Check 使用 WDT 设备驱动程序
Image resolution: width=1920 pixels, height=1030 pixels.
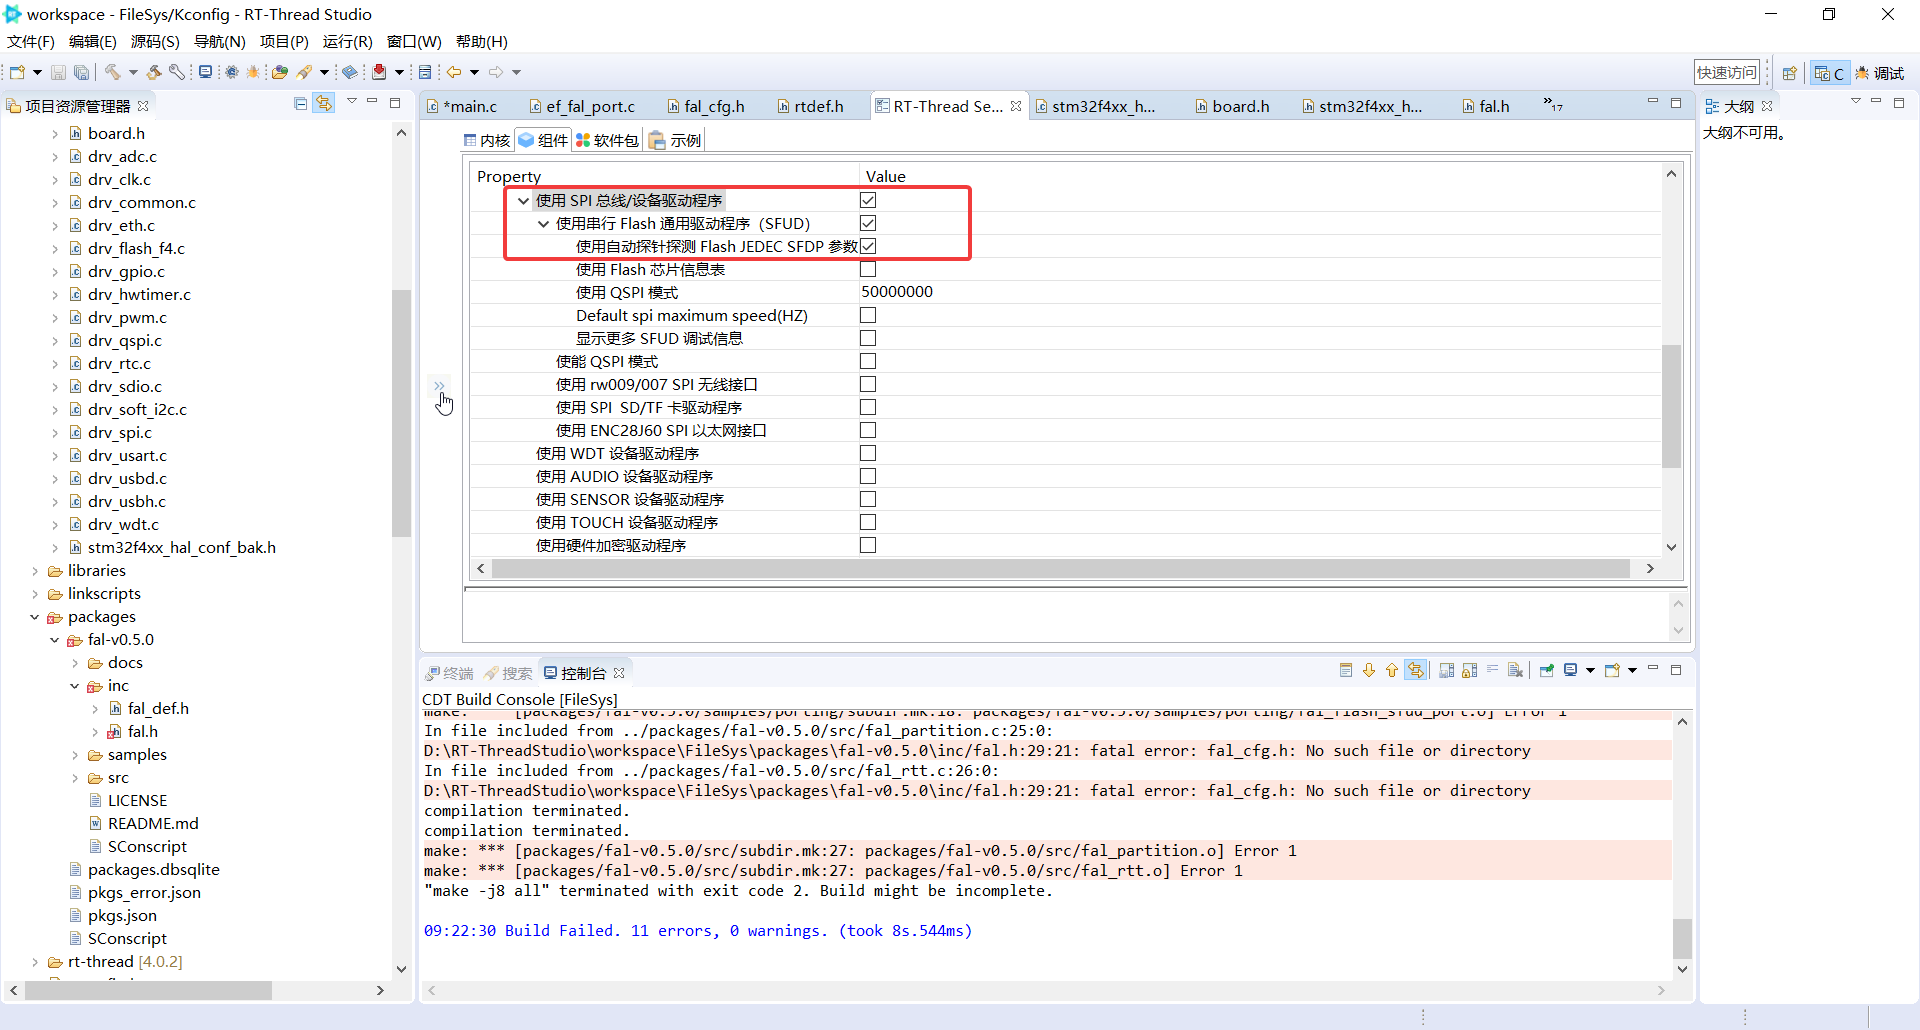click(x=867, y=453)
